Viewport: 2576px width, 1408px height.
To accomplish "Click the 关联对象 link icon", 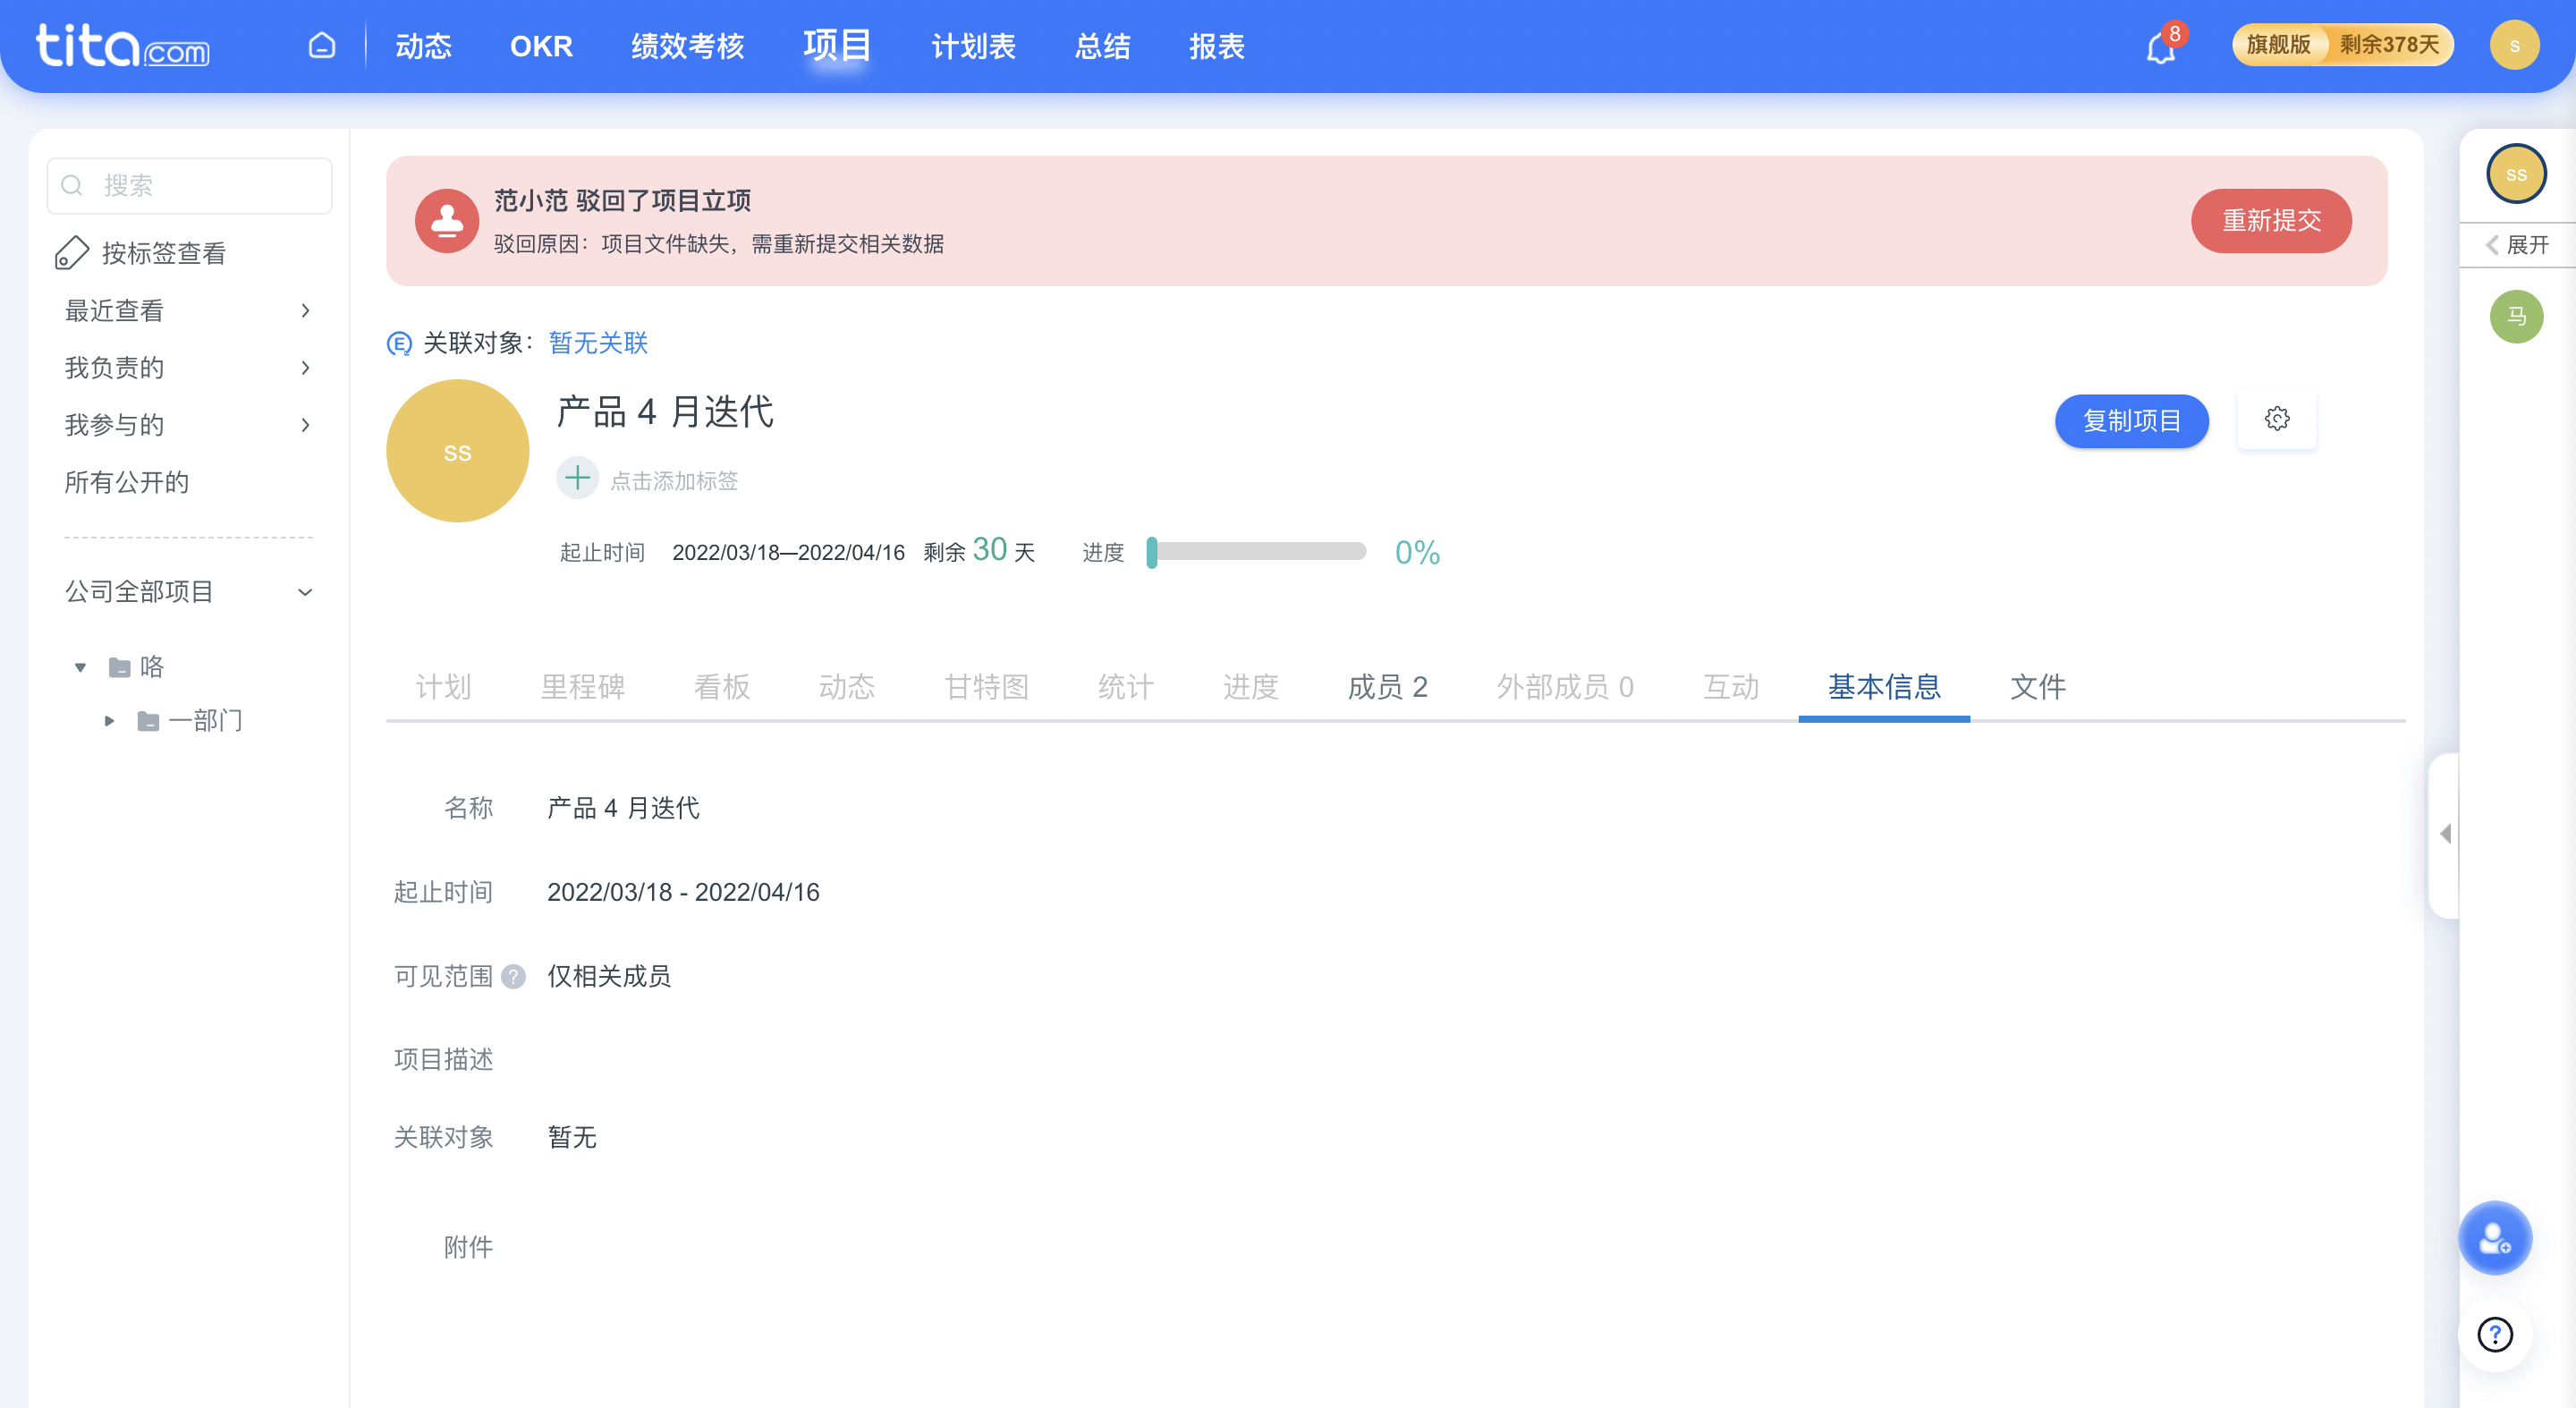I will coord(399,344).
